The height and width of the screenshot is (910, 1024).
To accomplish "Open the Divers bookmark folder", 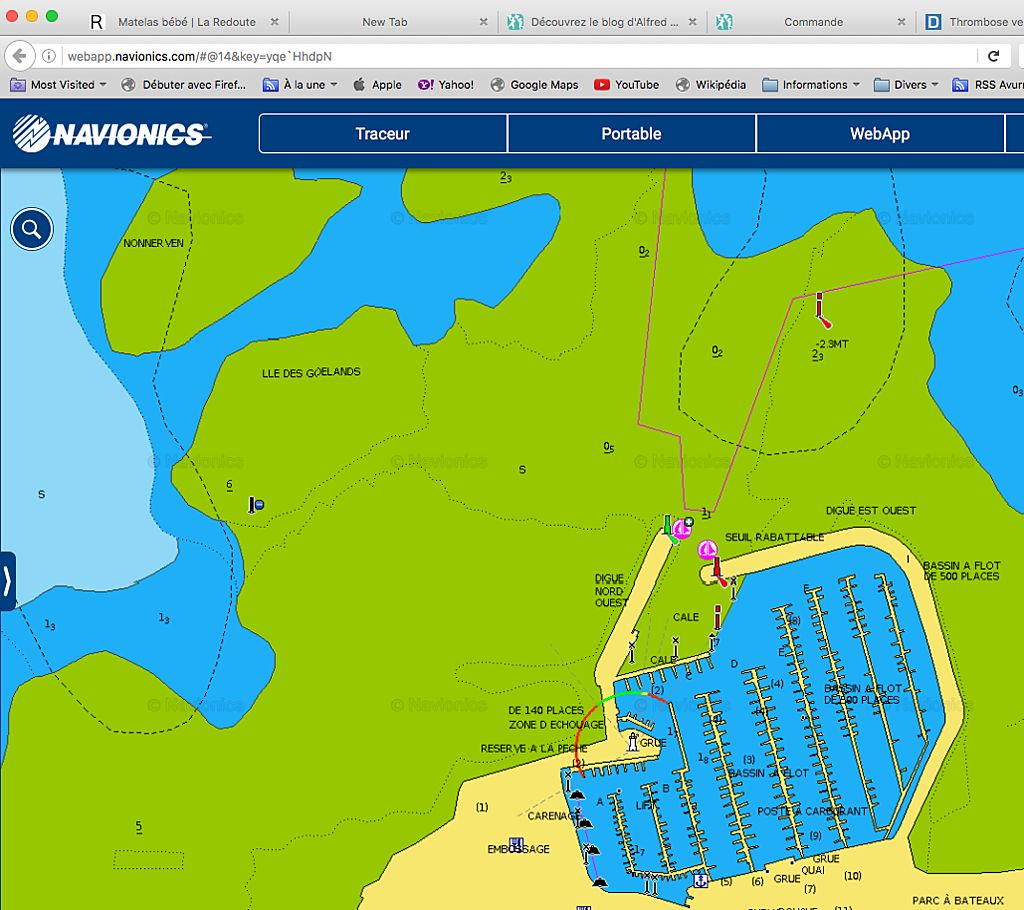I will click(906, 85).
